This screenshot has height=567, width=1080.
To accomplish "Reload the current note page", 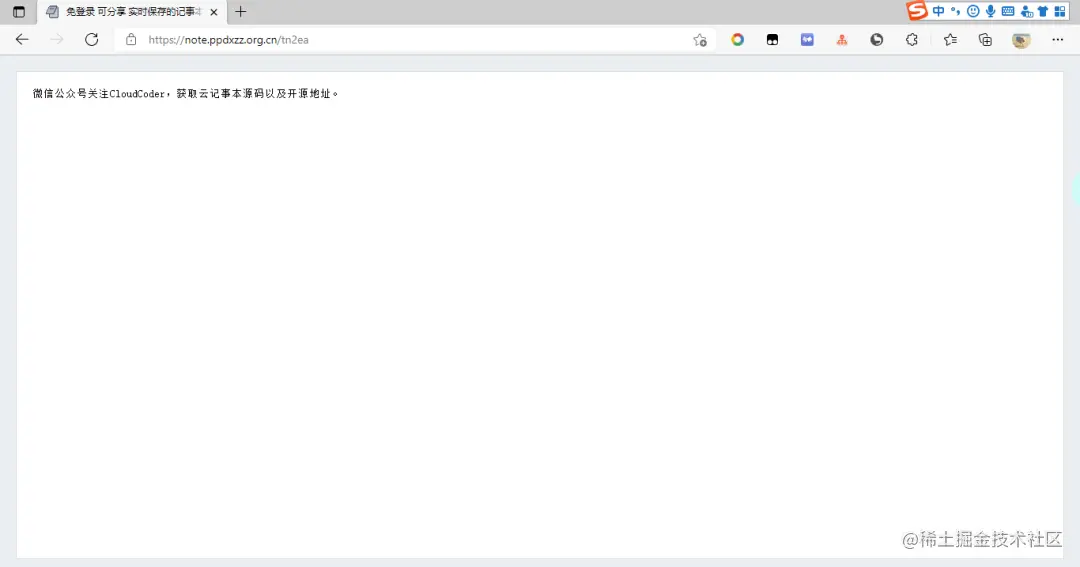I will click(x=92, y=39).
